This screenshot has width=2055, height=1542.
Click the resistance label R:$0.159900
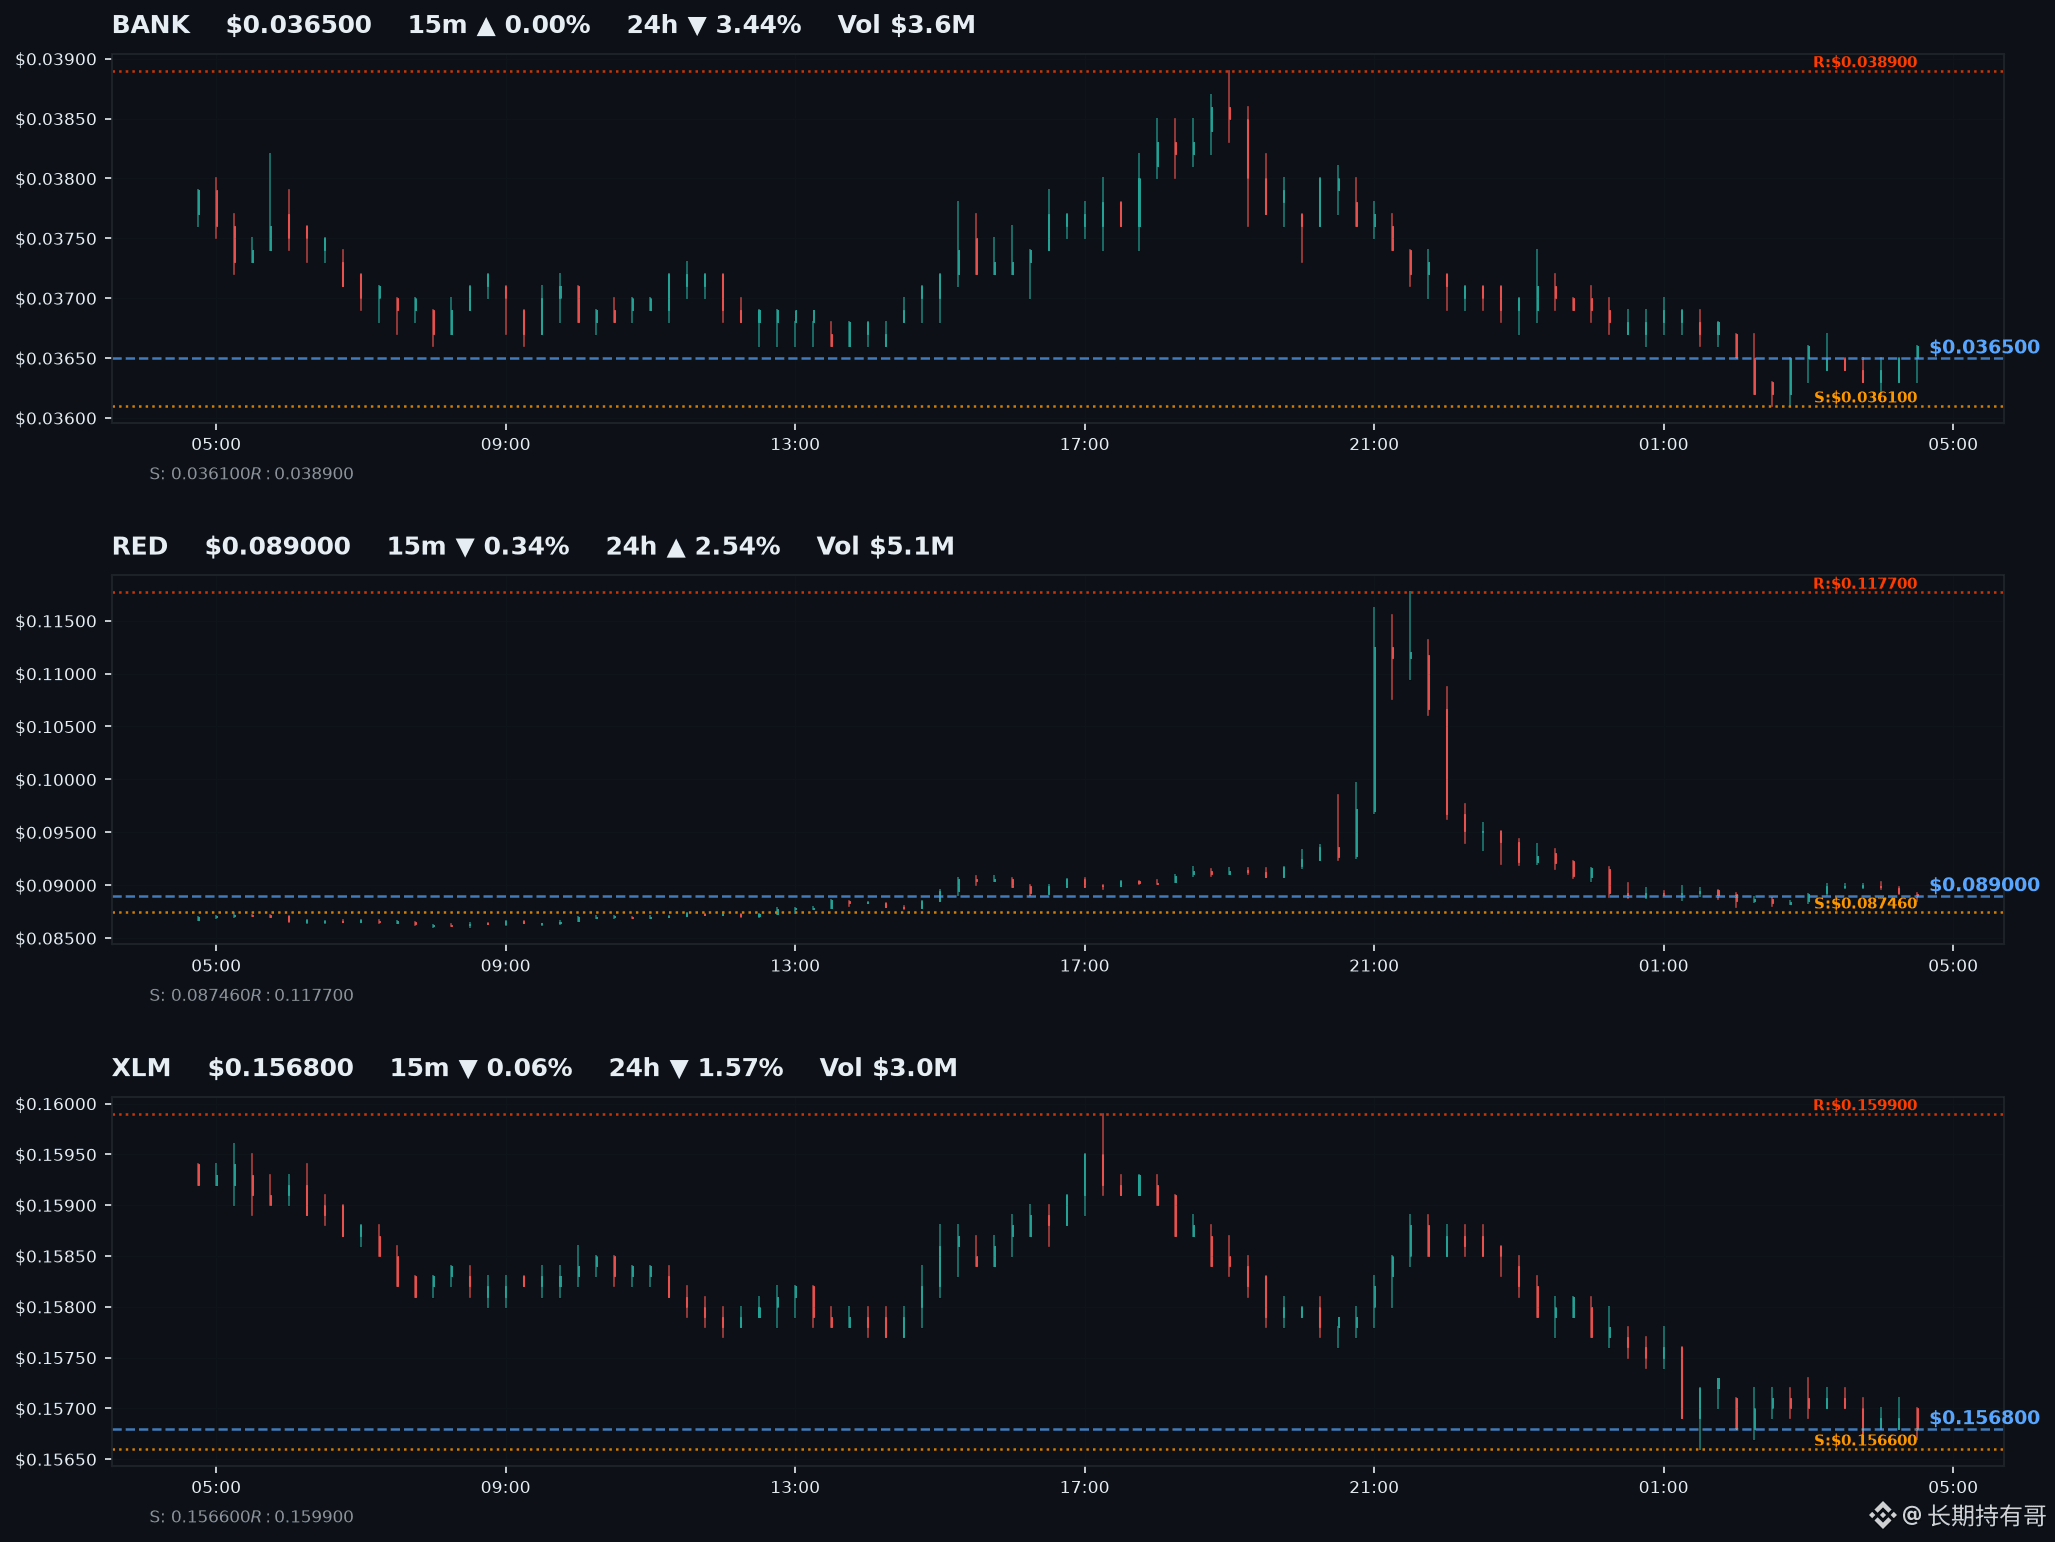click(1865, 1105)
